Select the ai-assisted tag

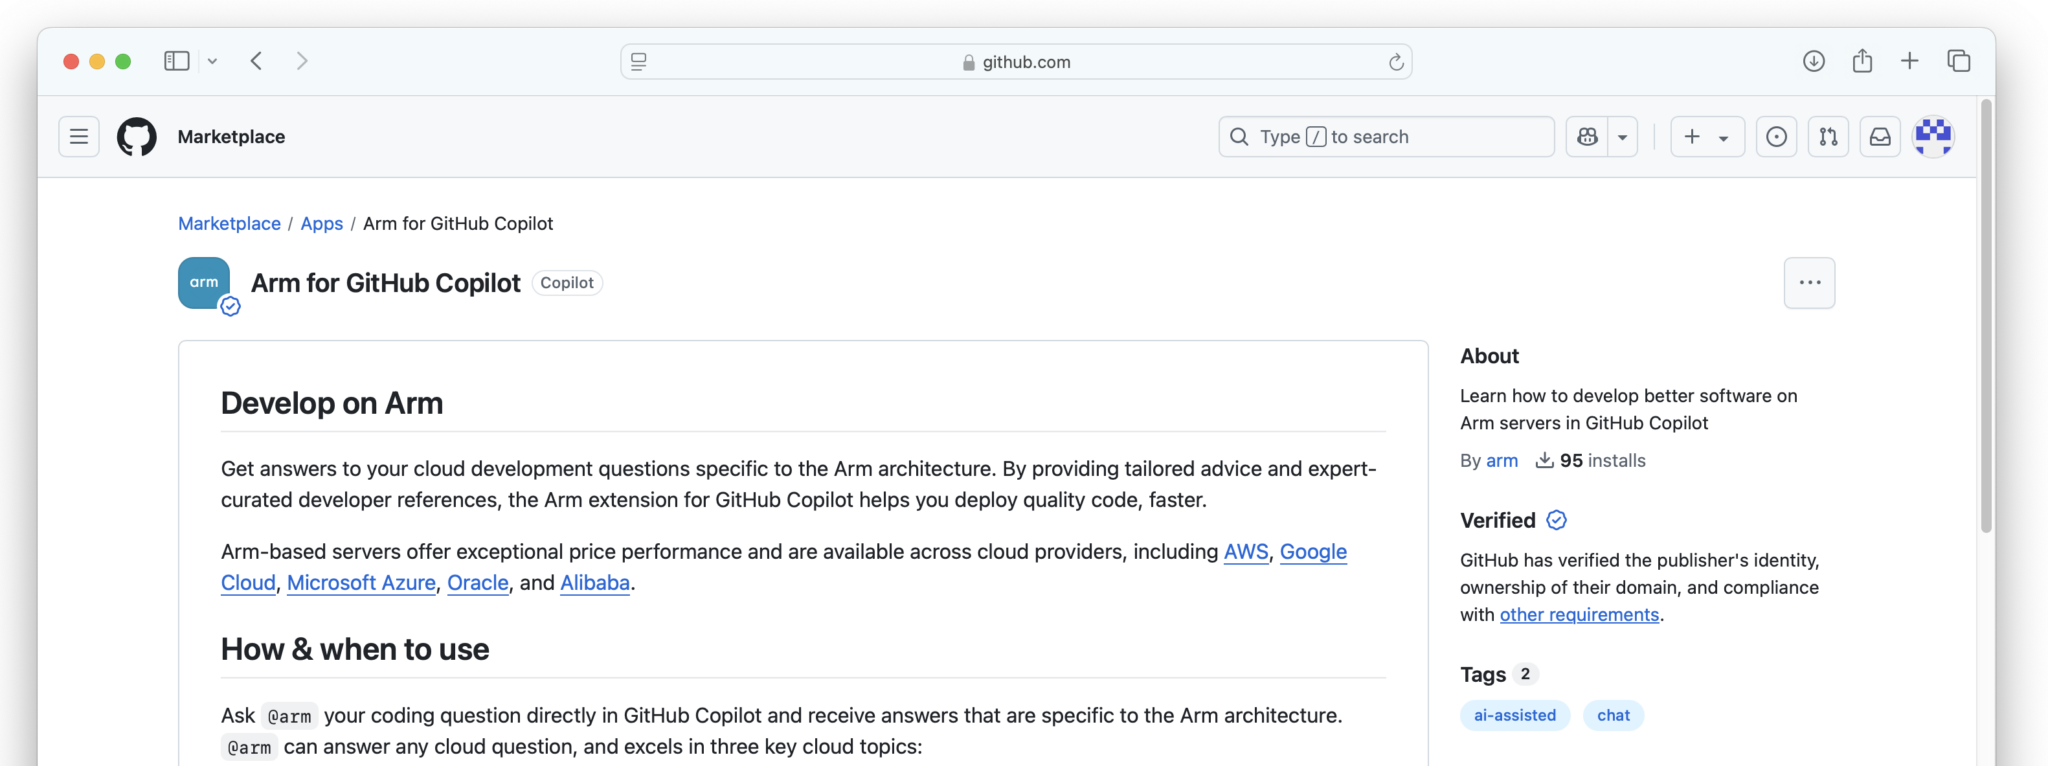click(x=1514, y=715)
